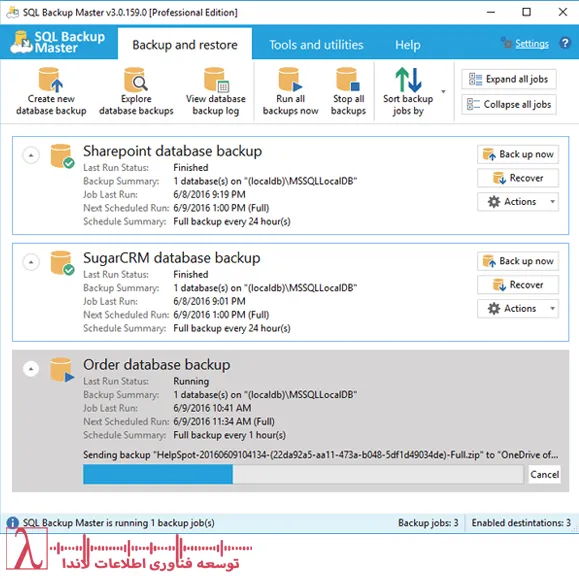579x579 pixels.
Task: Click 'SQL Backup Master is running 1 backup job(s)'
Action: pyautogui.click(x=119, y=523)
